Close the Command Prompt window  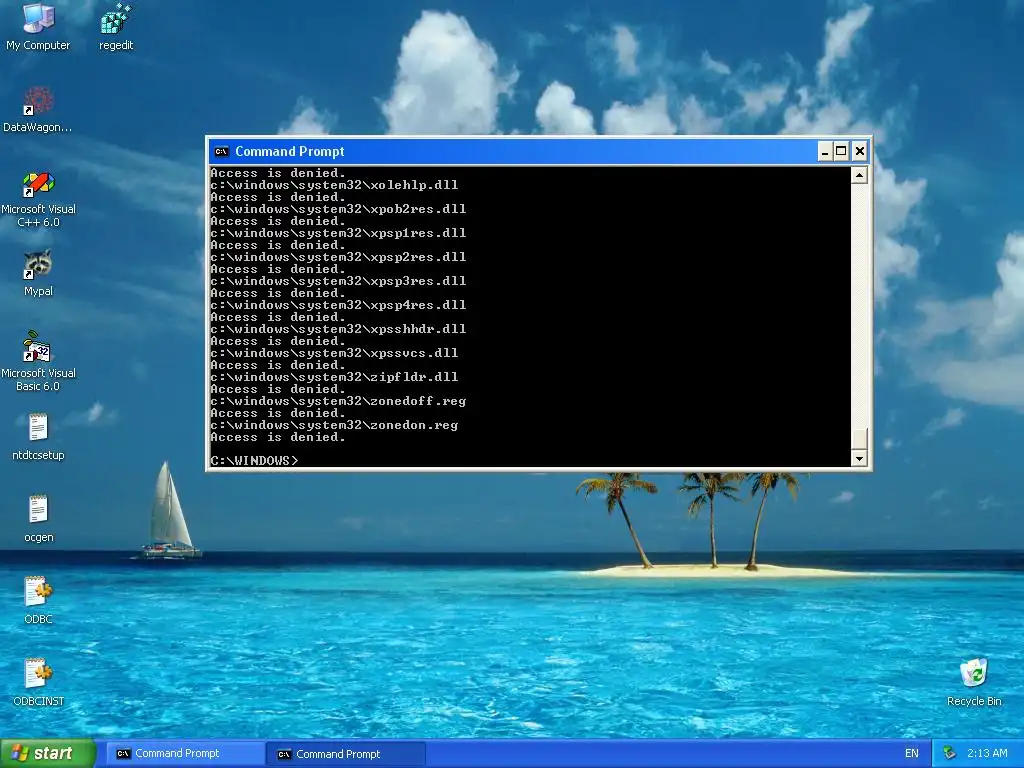click(x=860, y=152)
